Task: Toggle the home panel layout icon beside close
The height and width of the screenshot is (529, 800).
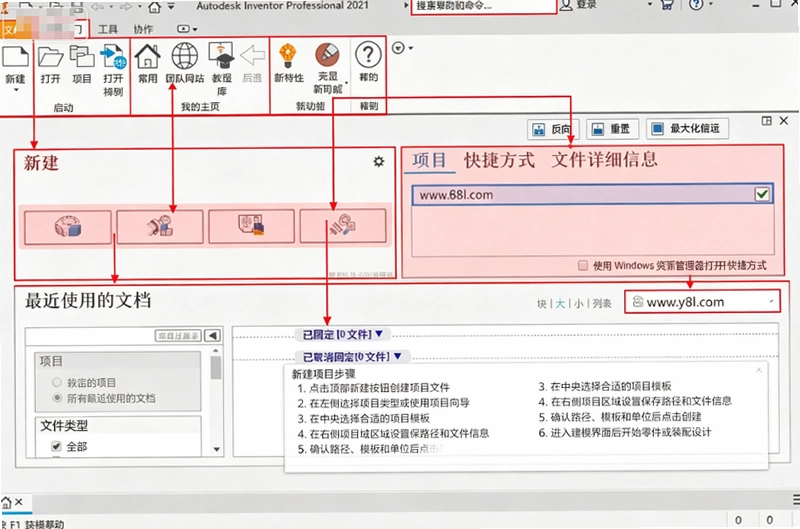Action: (766, 121)
